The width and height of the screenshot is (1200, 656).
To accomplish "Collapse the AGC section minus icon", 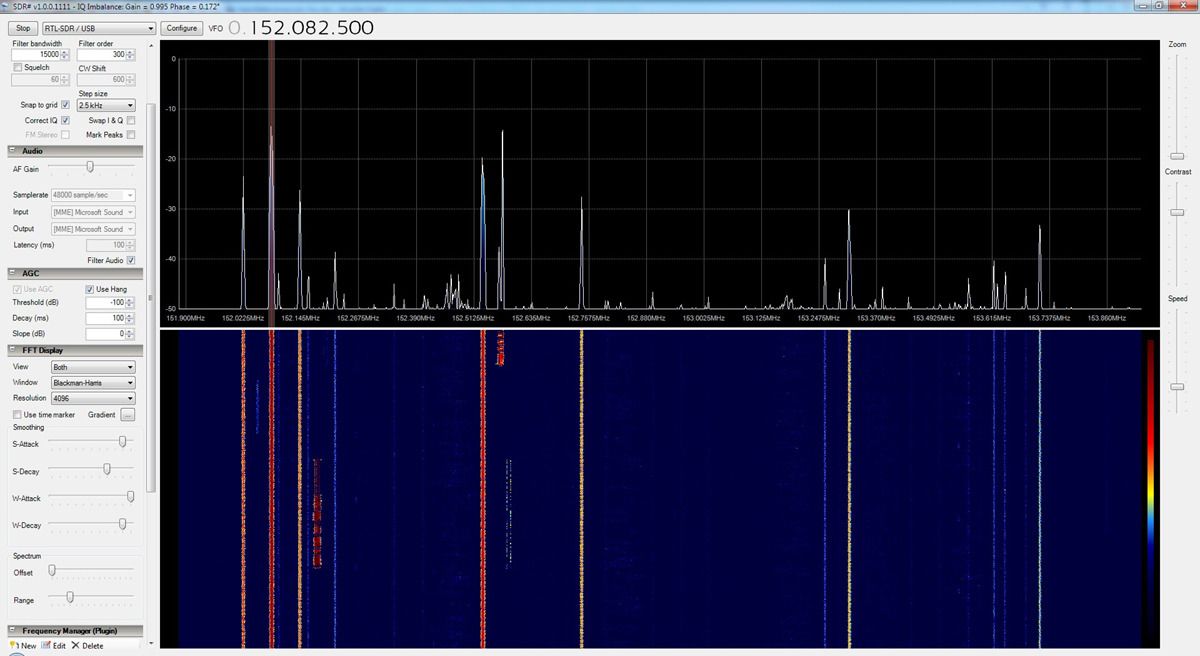I will (x=14, y=273).
